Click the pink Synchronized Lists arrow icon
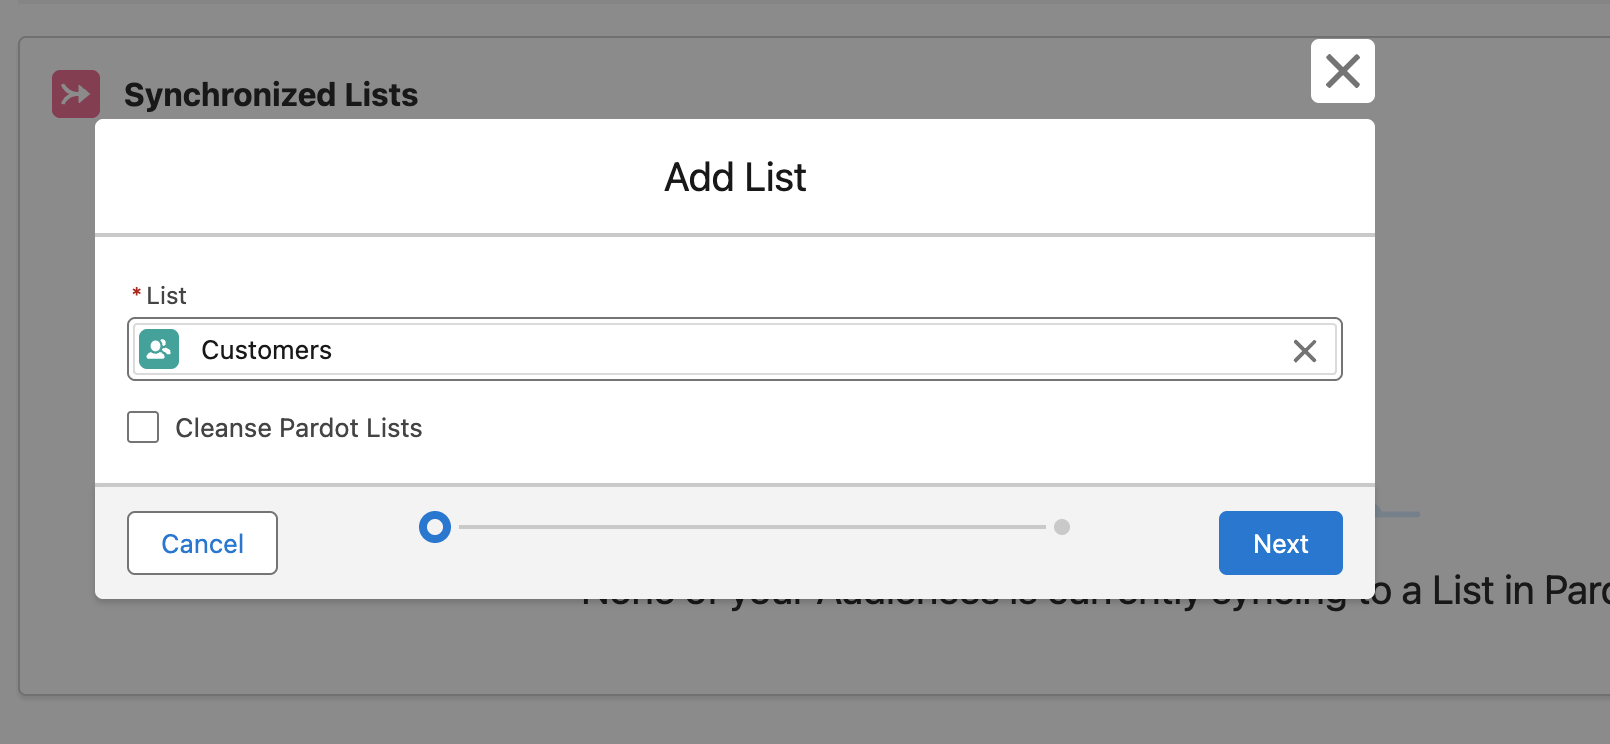1610x744 pixels. [x=76, y=94]
